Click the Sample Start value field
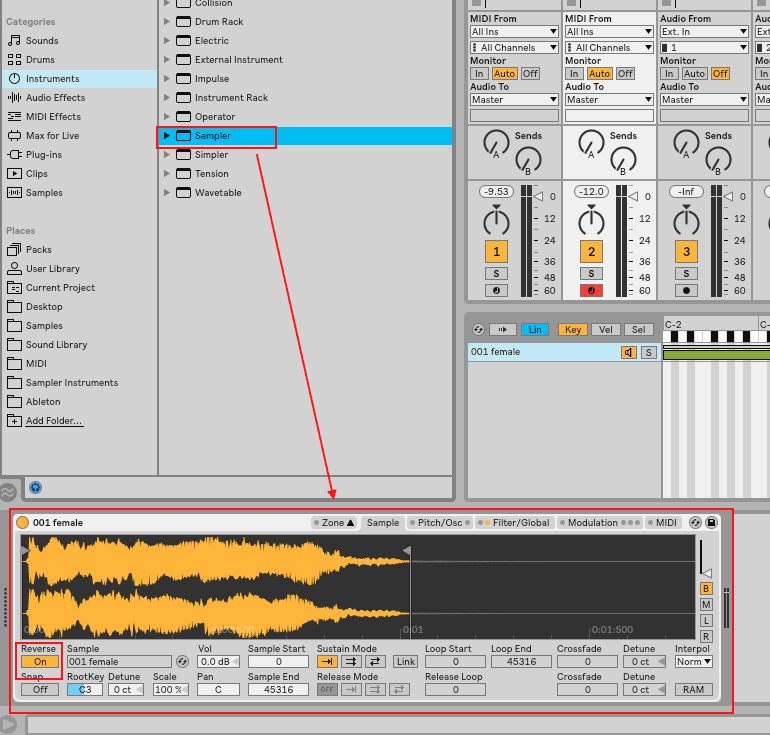The image size is (770, 735). tap(278, 661)
